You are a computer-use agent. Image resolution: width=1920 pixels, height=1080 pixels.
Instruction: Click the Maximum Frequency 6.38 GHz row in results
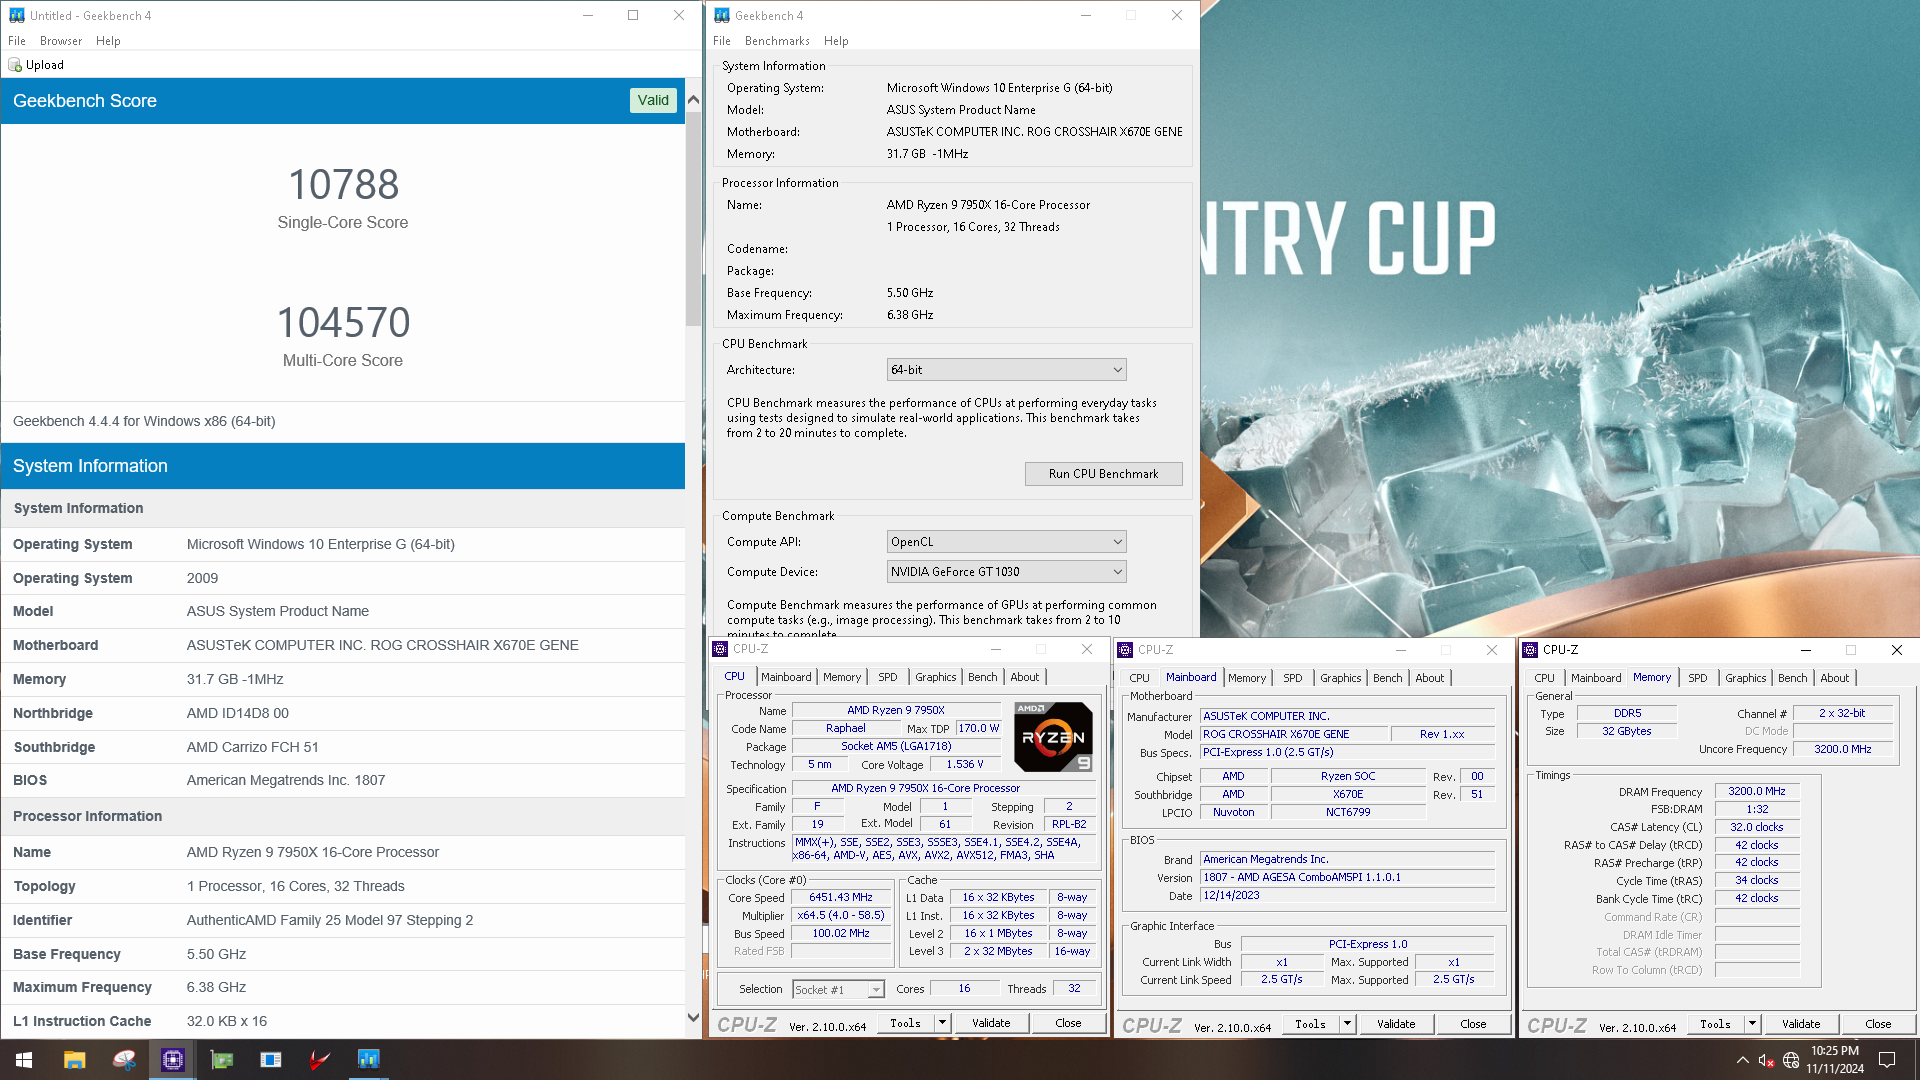pos(343,987)
